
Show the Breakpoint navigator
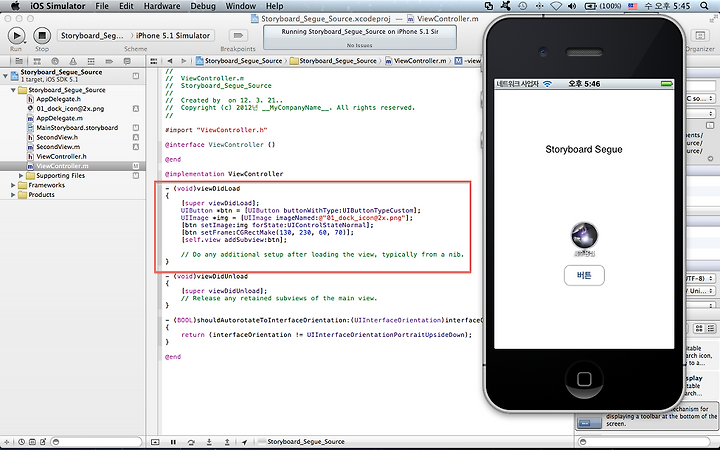(x=109, y=61)
